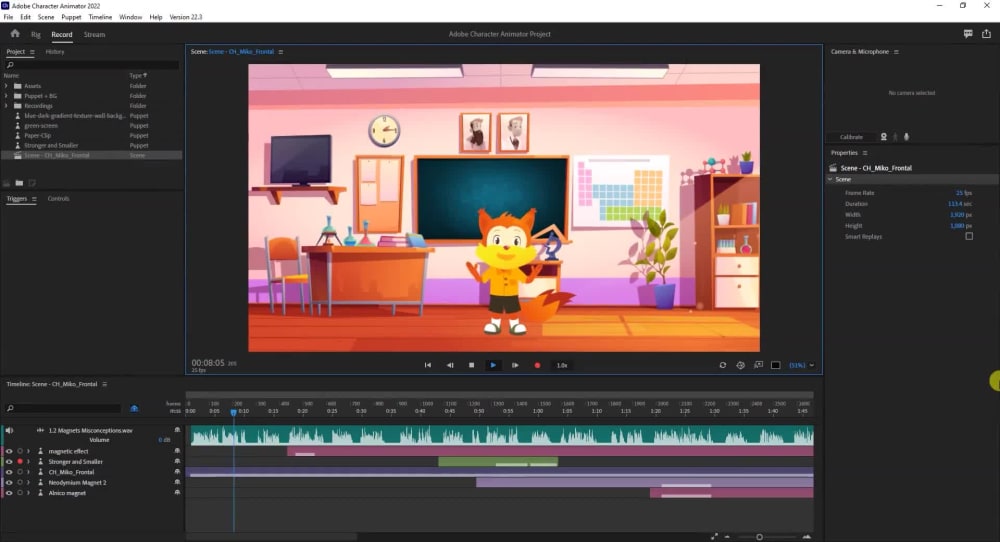Viewport: 1000px width, 542px height.
Task: Play the scene
Action: click(493, 365)
